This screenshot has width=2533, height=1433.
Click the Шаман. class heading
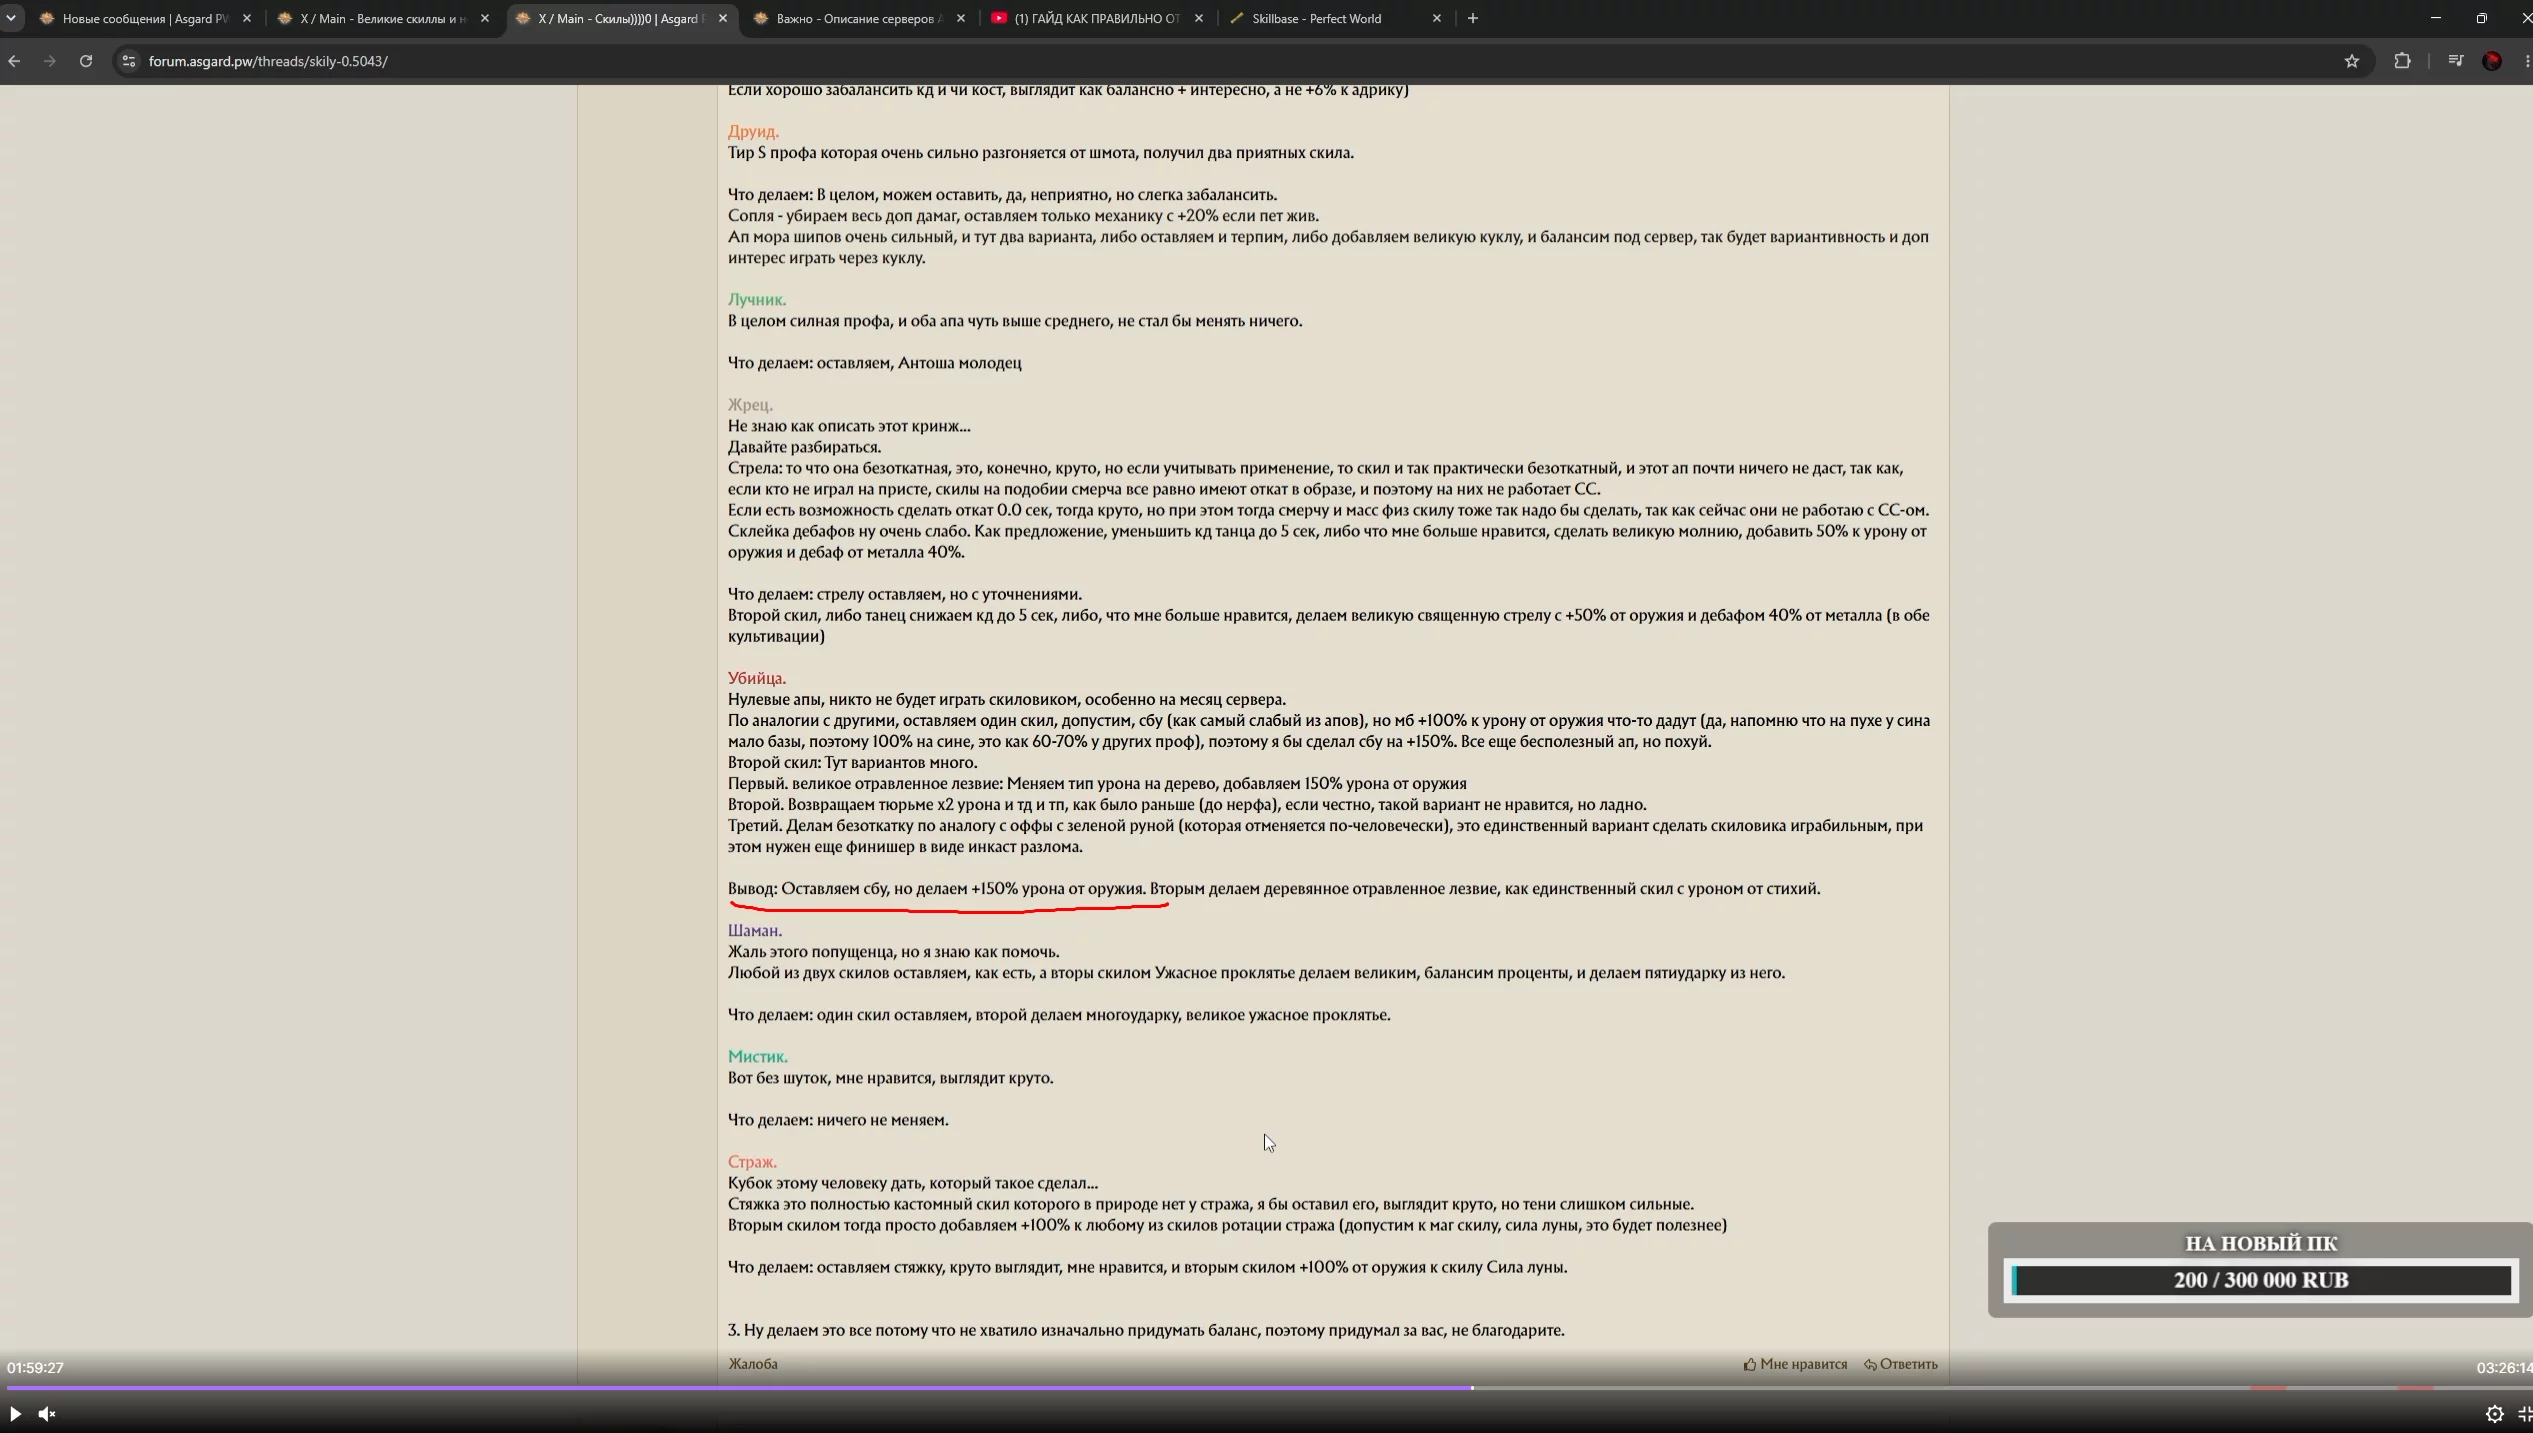point(755,931)
